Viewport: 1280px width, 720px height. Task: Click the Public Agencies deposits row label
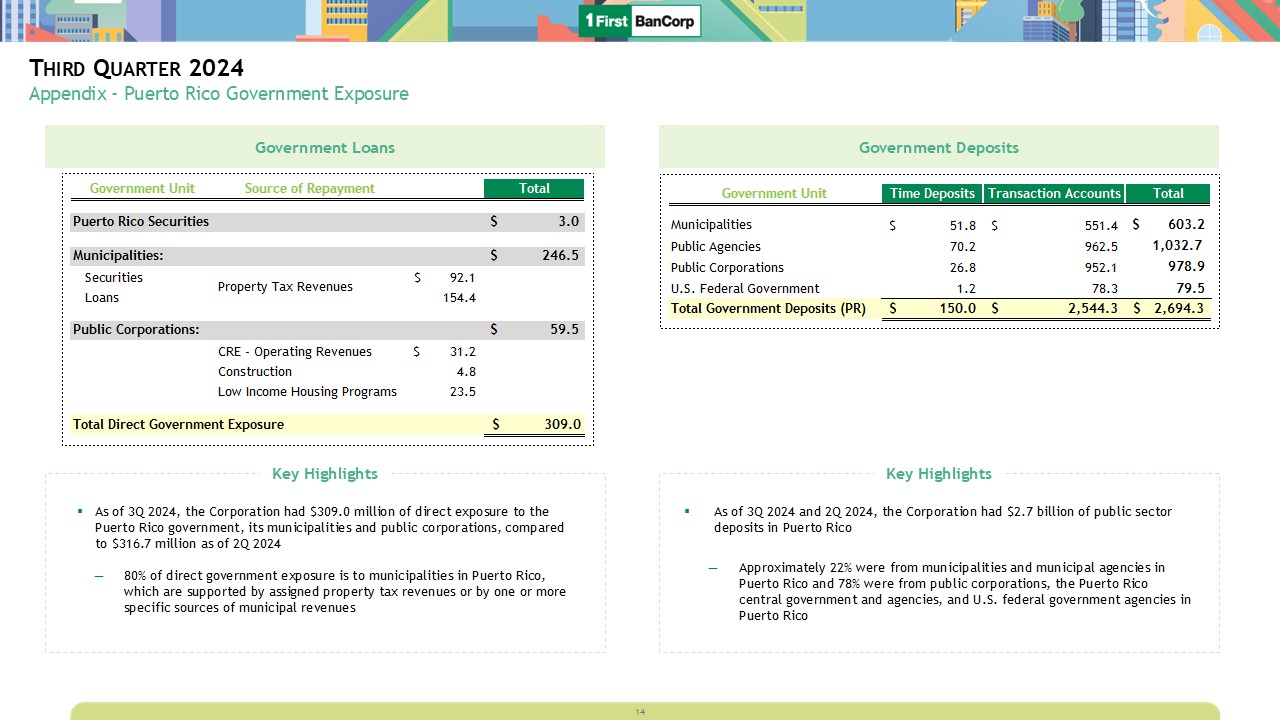pos(715,246)
